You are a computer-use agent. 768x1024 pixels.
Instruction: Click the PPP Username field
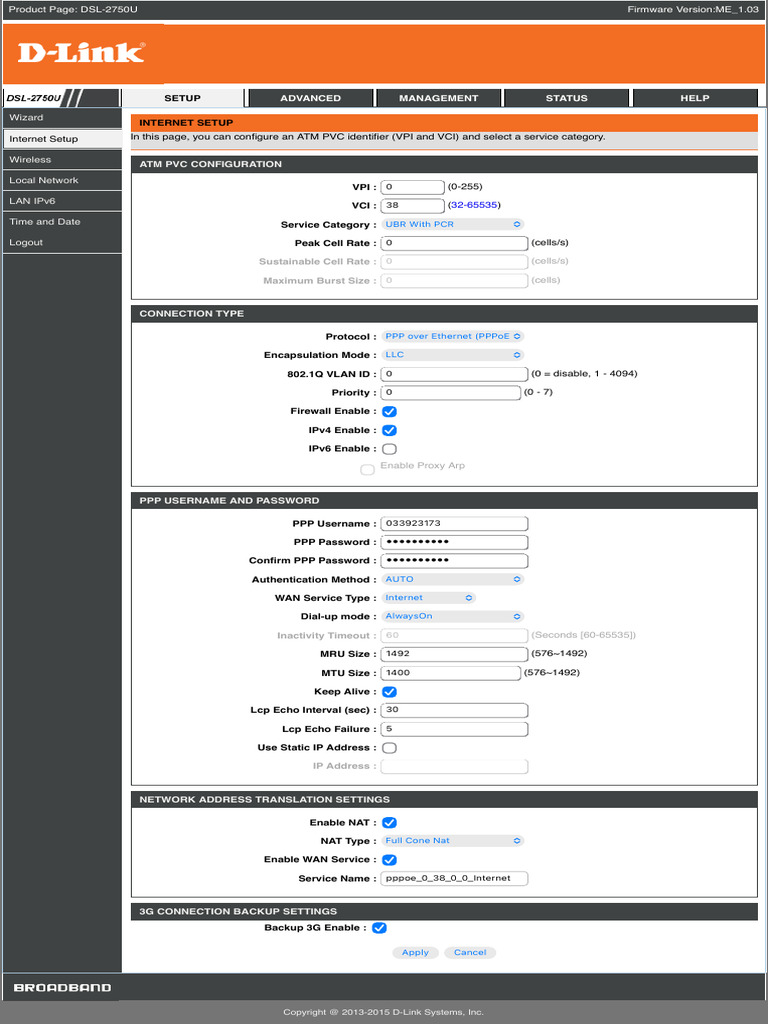point(455,524)
